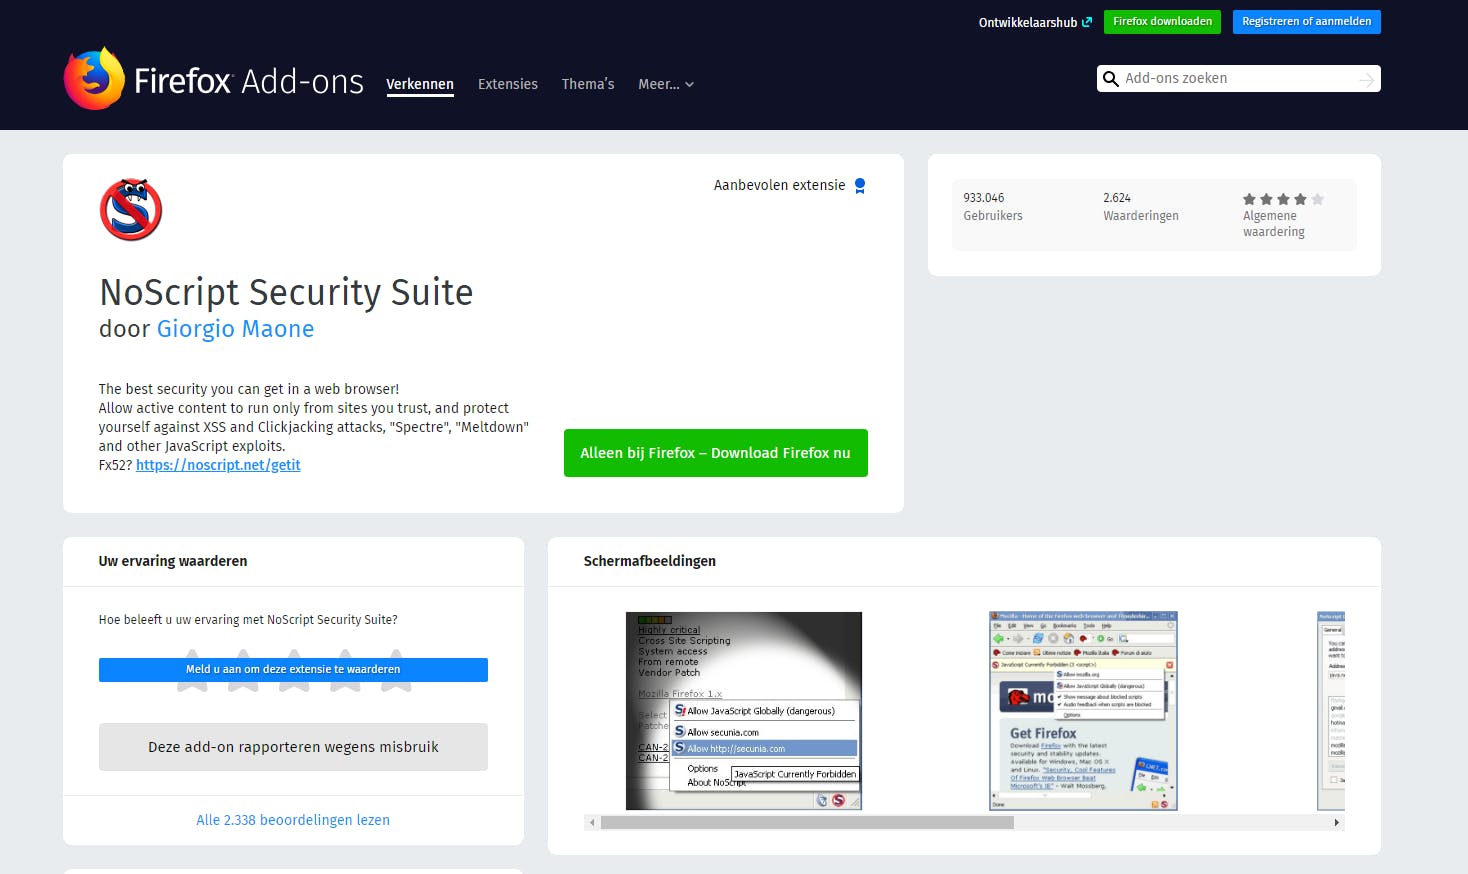Open the partially visible third screenshot
The height and width of the screenshot is (874, 1468).
point(1331,711)
